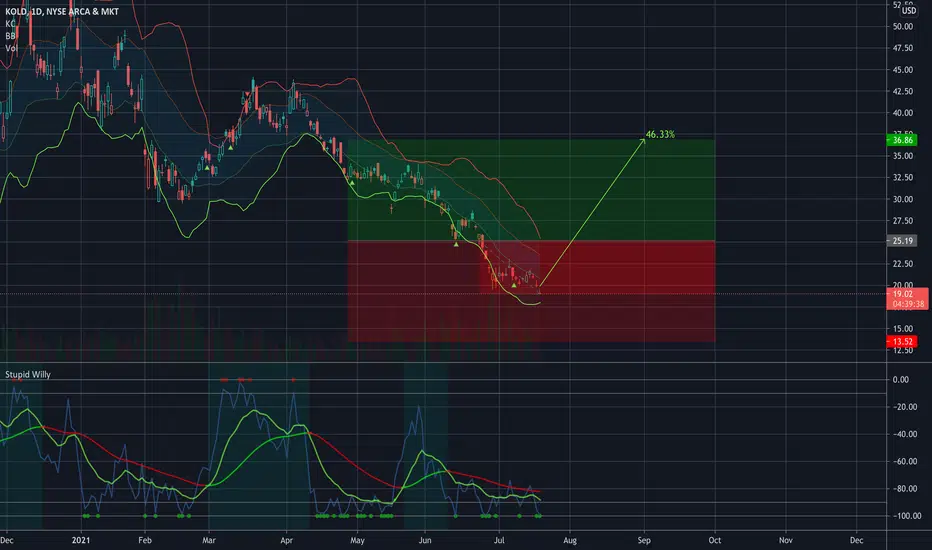The image size is (932, 550).
Task: Click the KOLD symbol title in the legend
Action: pyautogui.click(x=62, y=11)
